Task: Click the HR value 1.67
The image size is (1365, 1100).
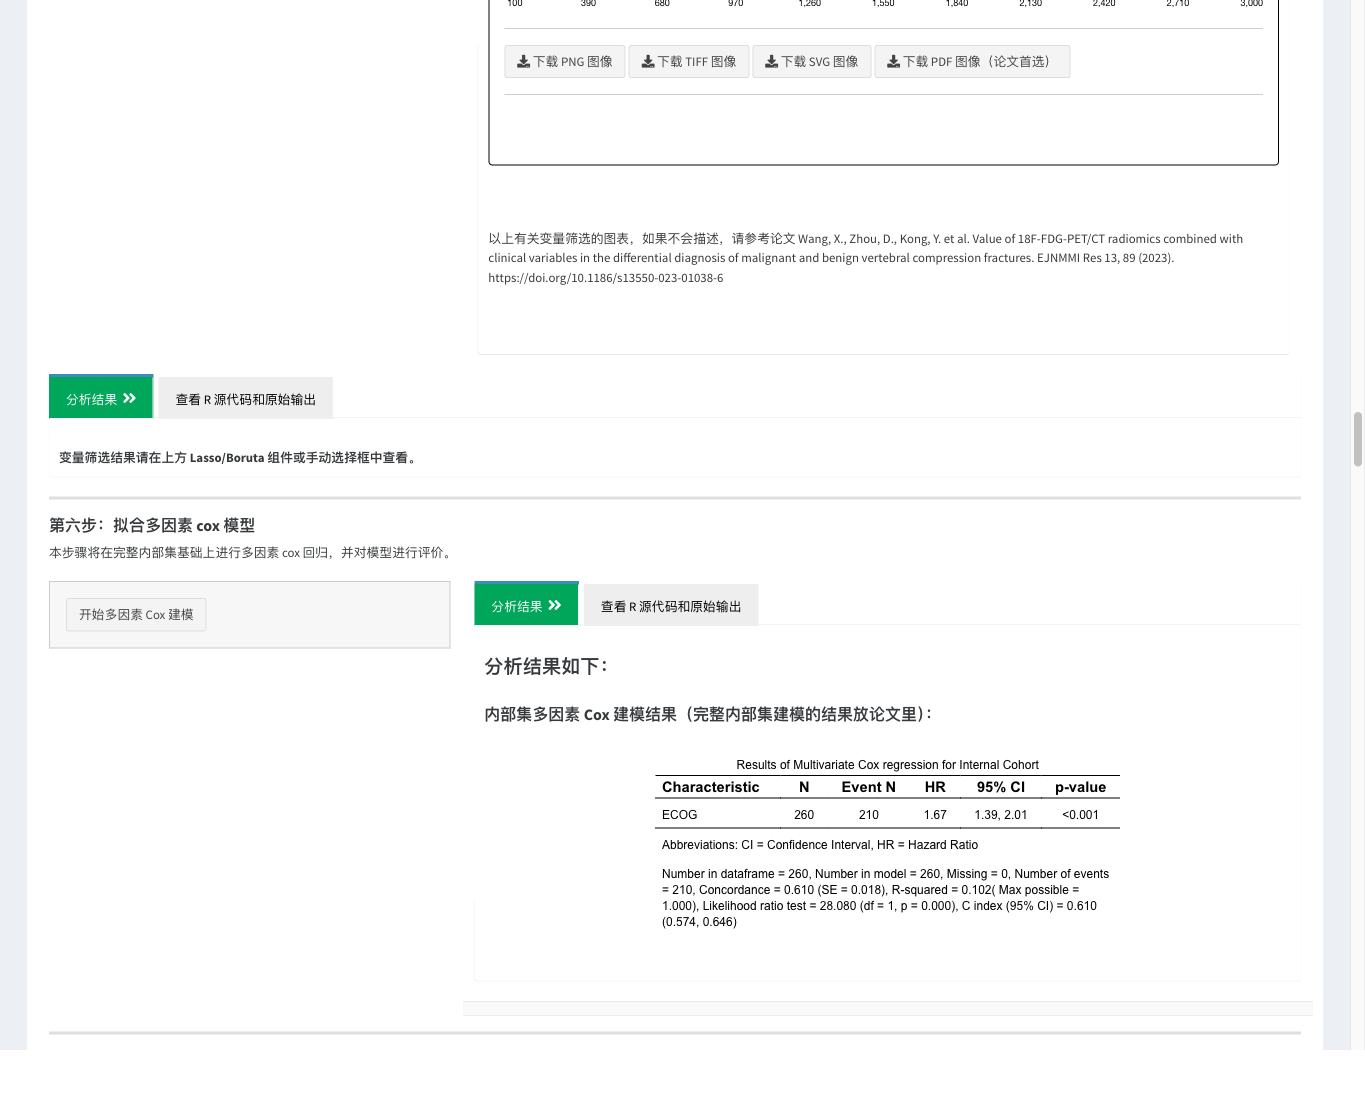Action: [x=935, y=815]
